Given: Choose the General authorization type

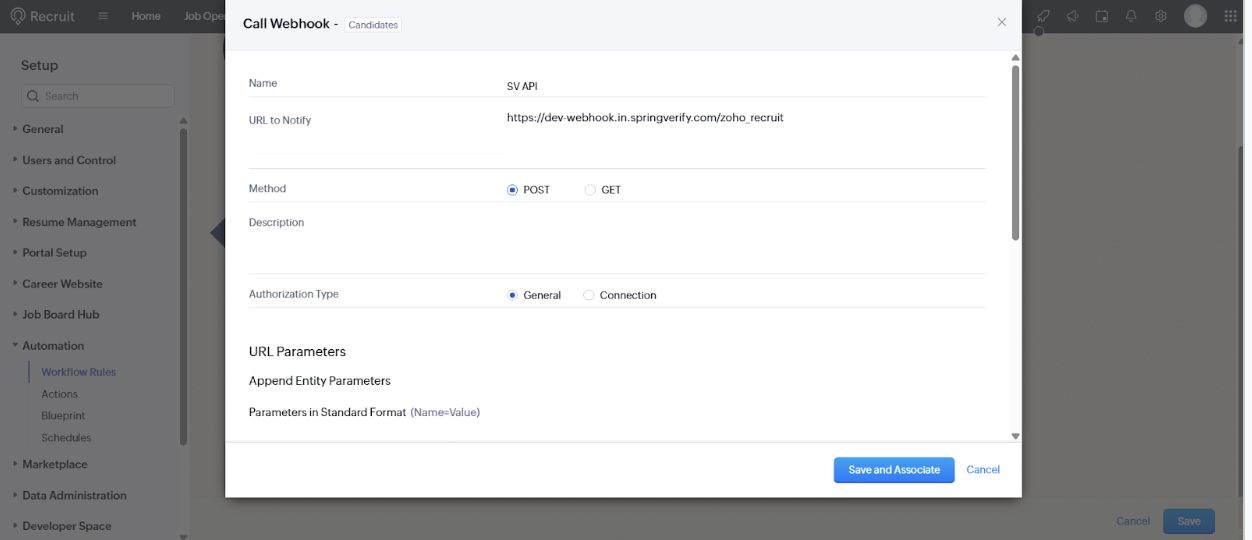Looking at the screenshot, I should point(513,295).
